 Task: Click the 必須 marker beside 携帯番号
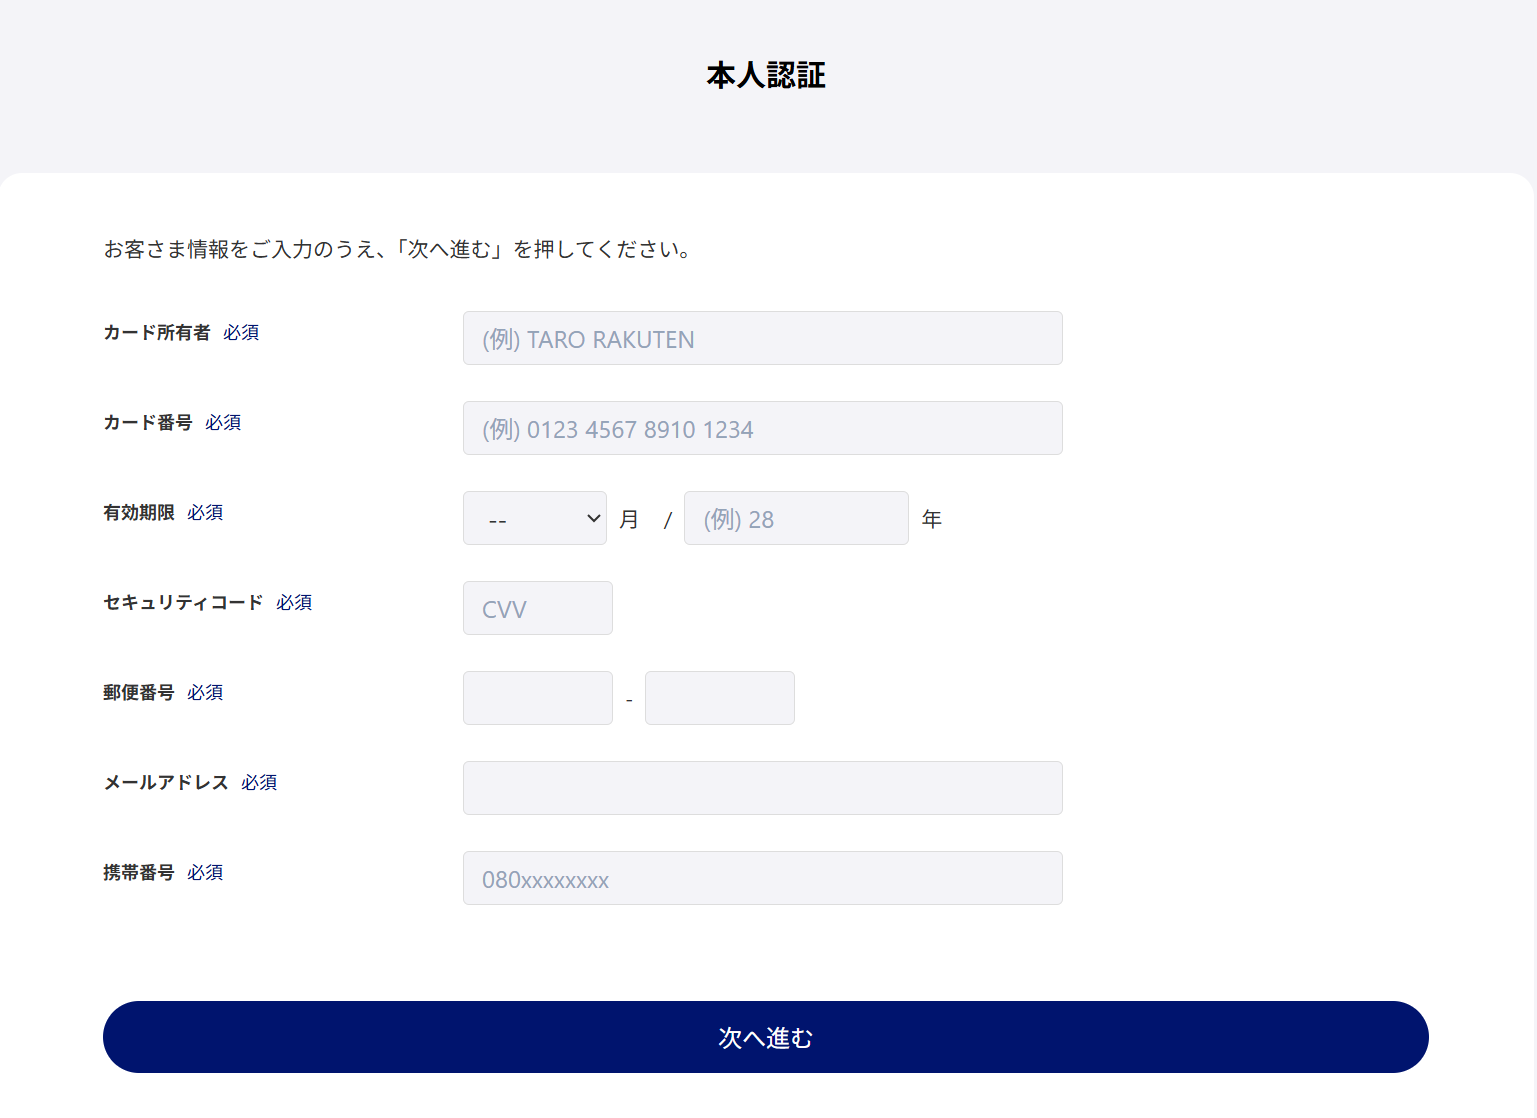[206, 872]
